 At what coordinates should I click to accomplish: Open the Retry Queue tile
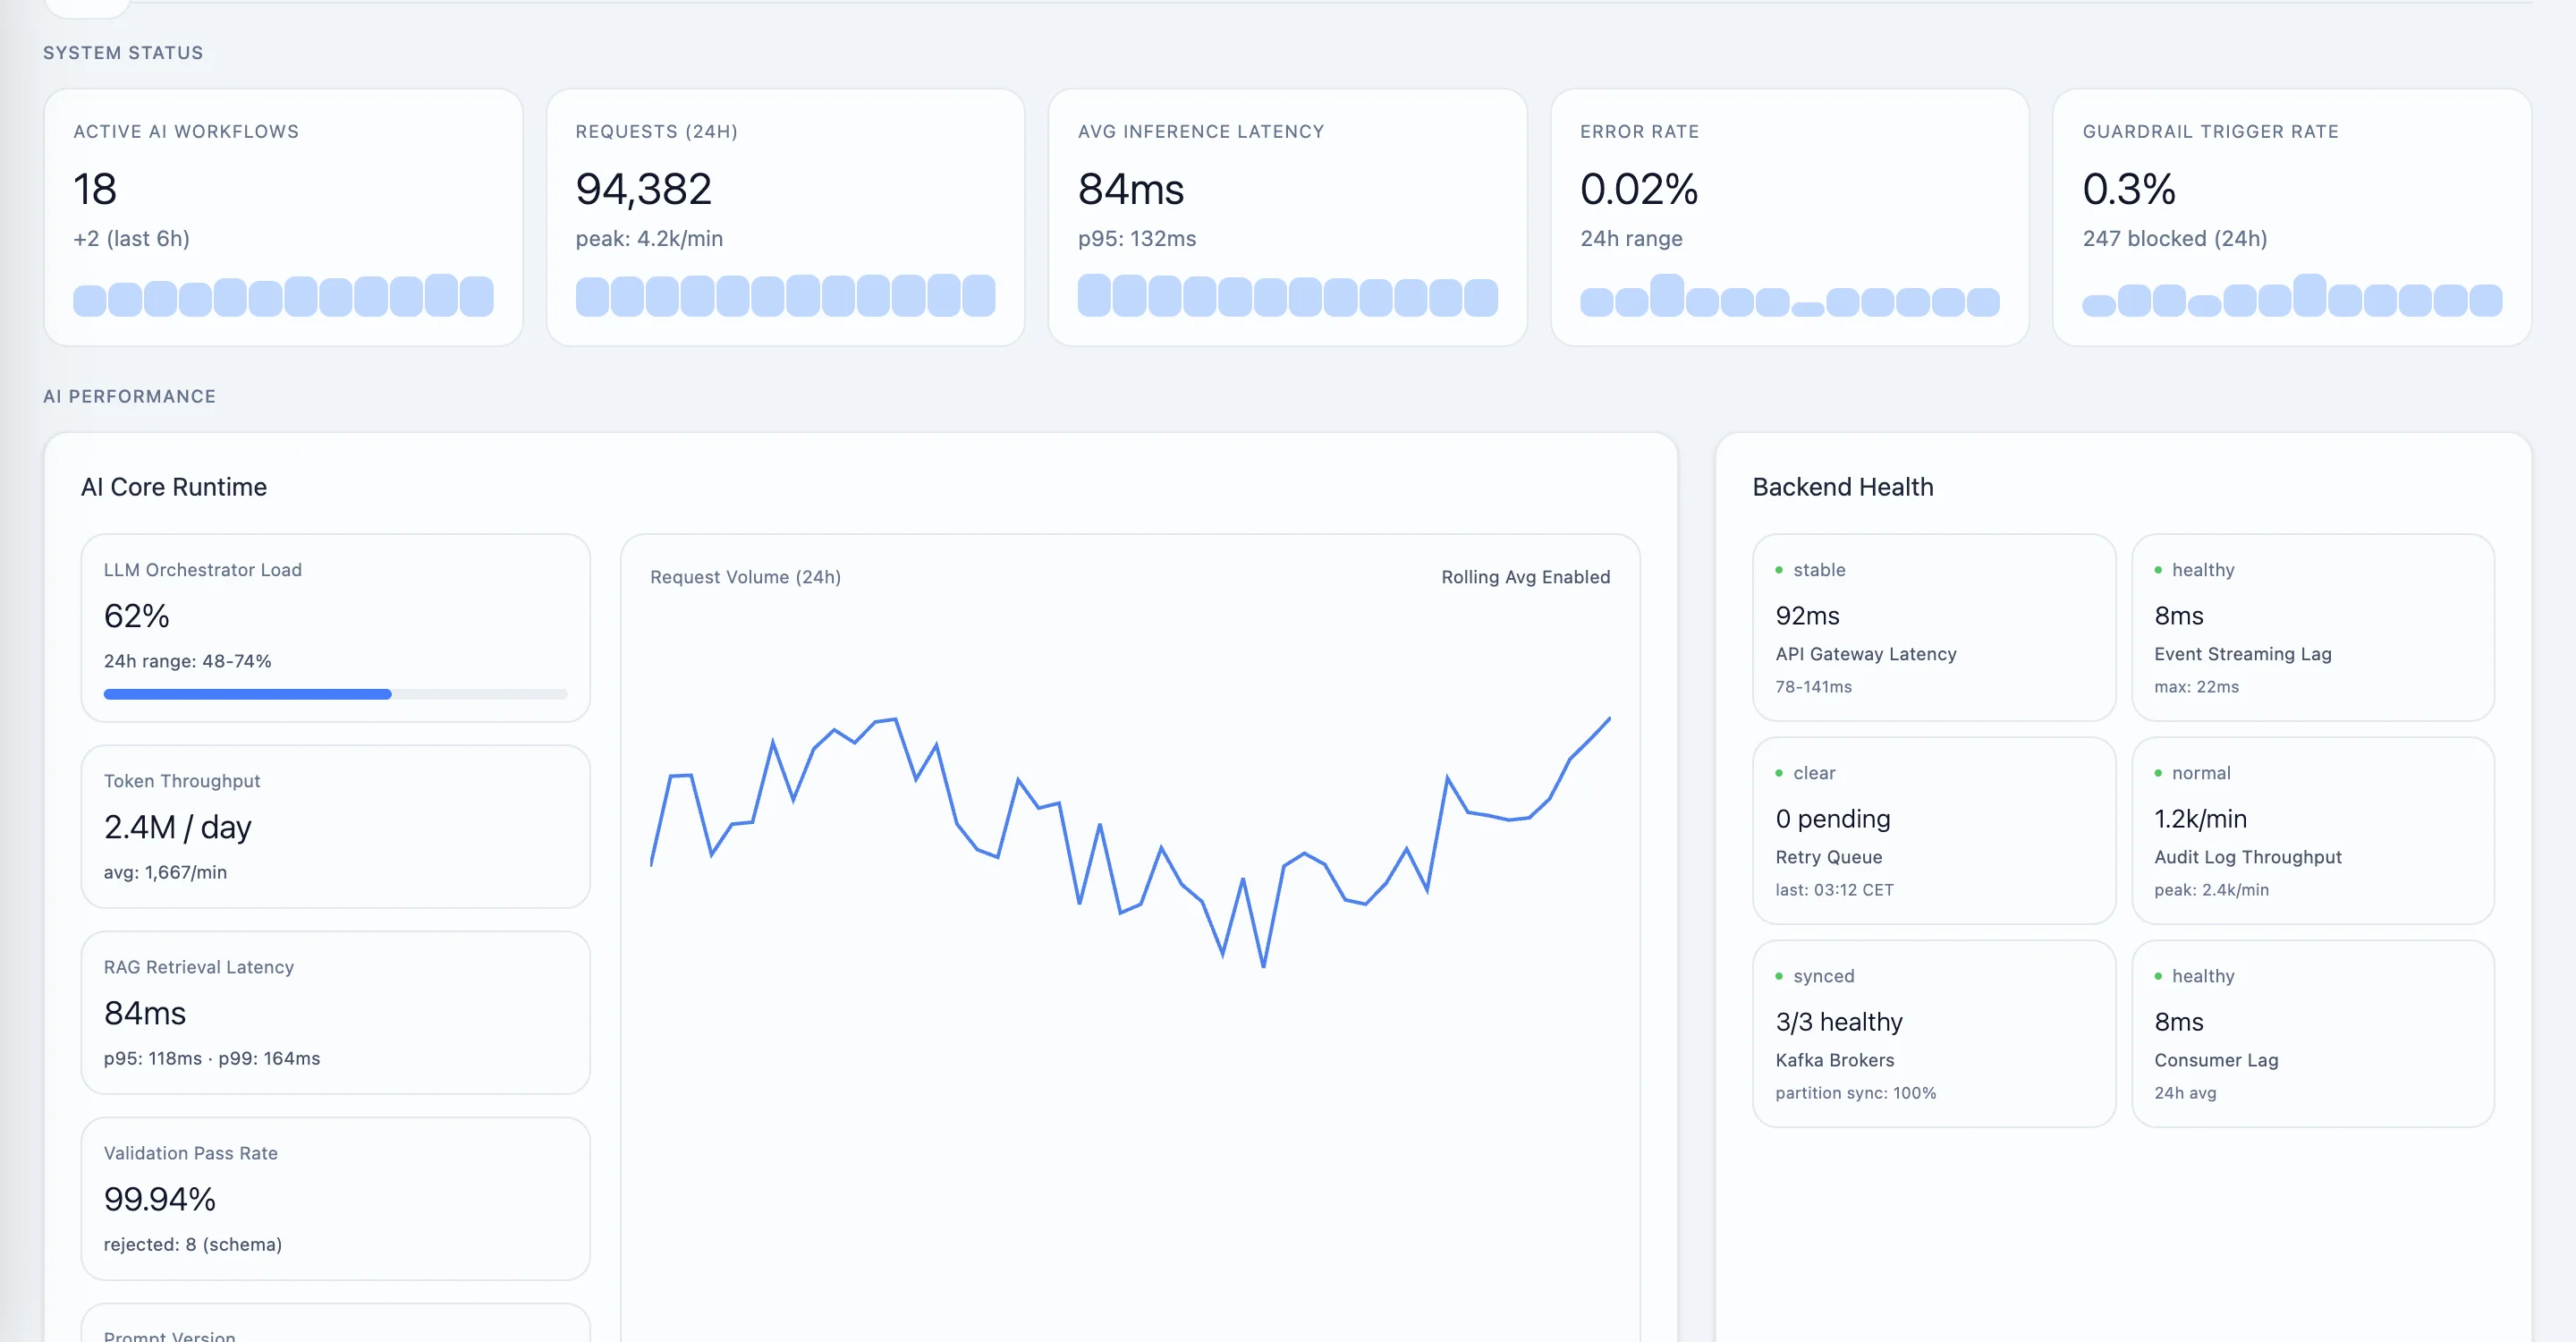pos(1933,830)
